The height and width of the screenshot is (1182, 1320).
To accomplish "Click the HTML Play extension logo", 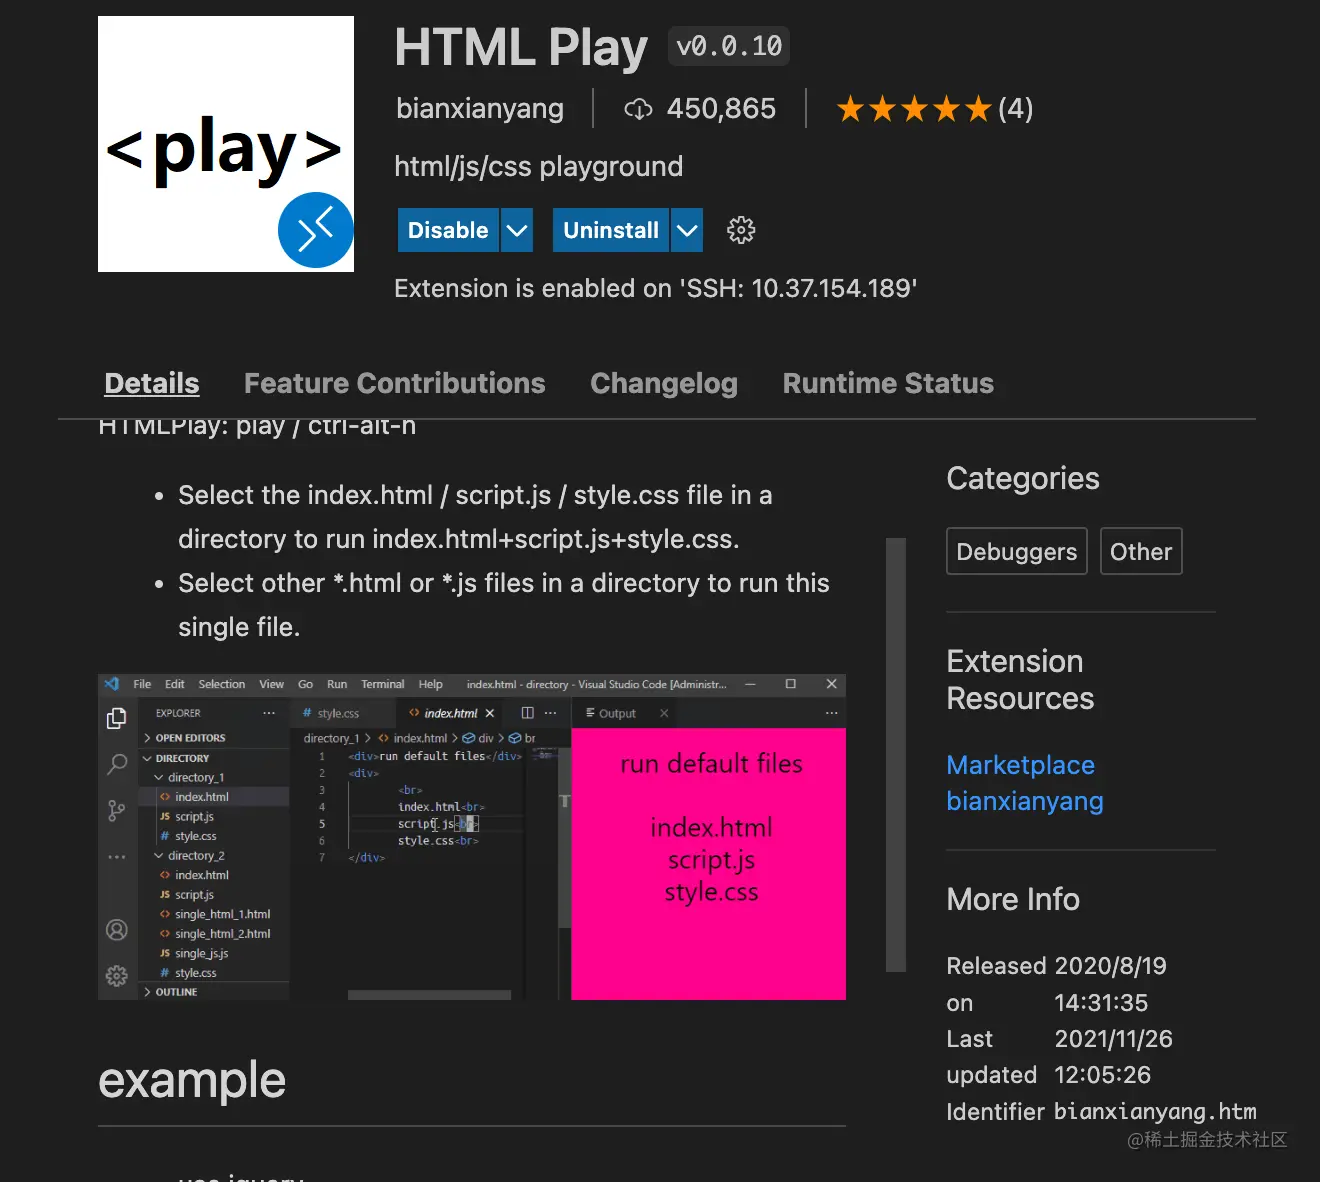I will coord(226,144).
